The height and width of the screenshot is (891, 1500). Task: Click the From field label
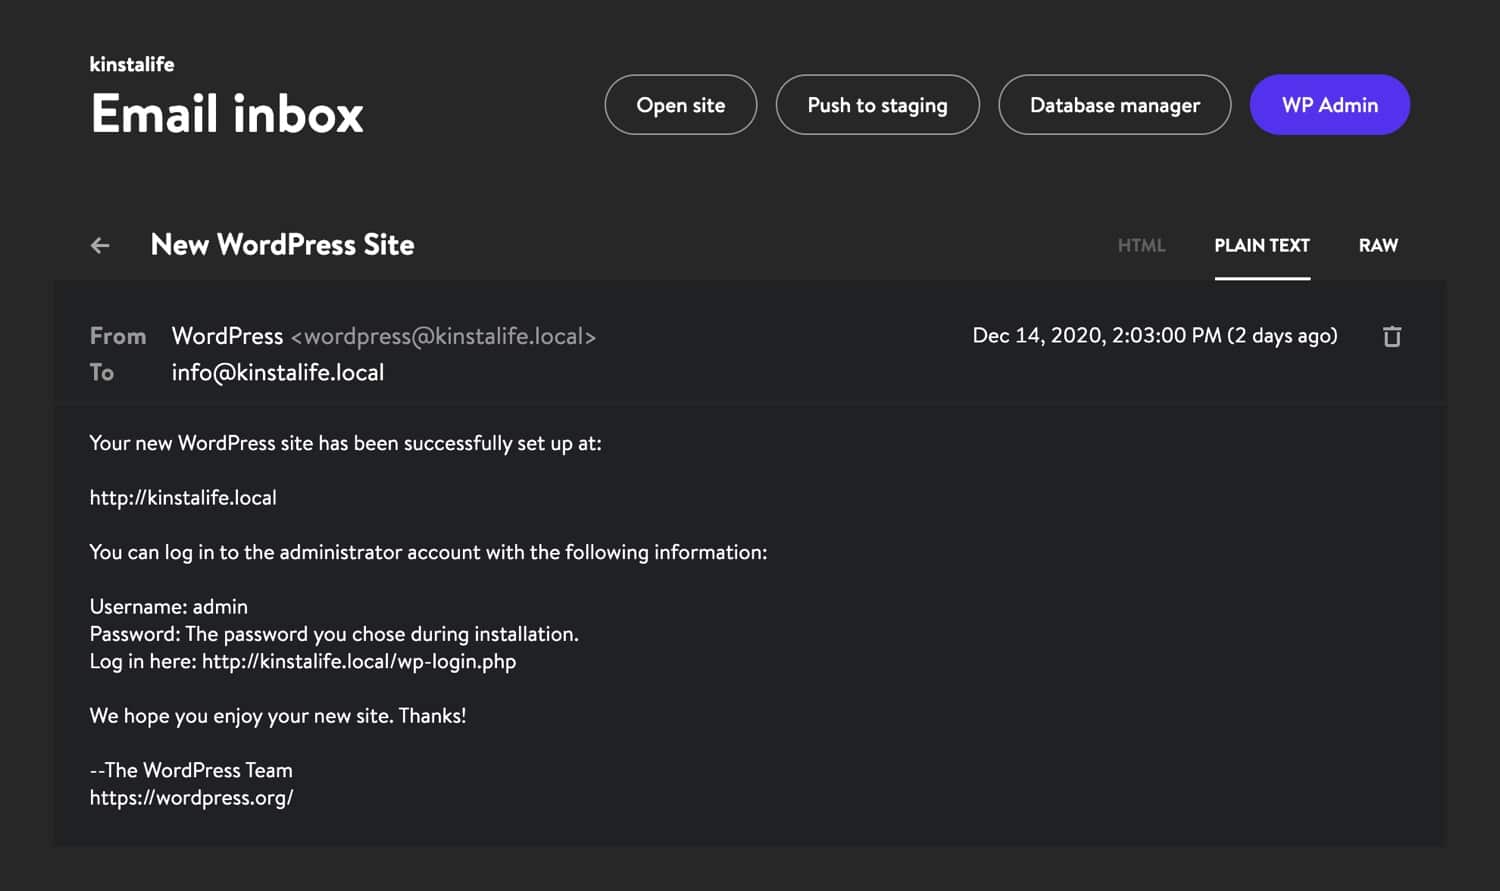click(x=117, y=336)
